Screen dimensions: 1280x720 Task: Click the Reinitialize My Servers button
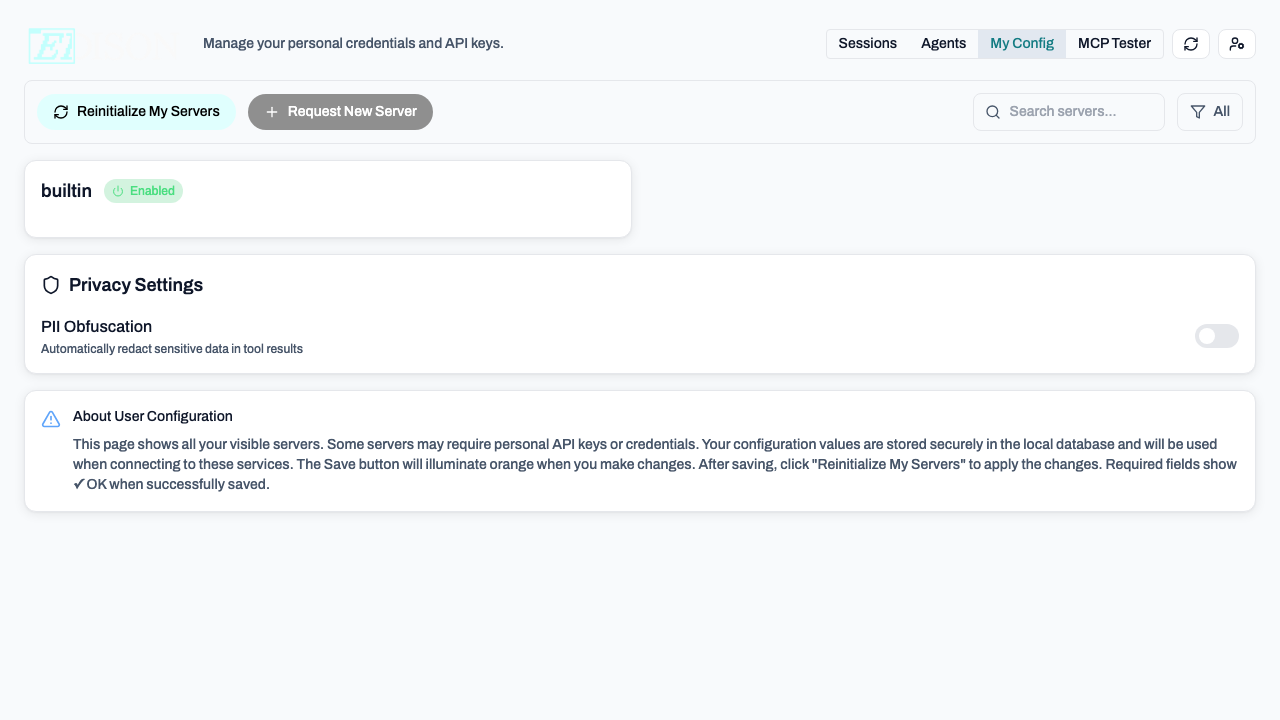point(137,112)
